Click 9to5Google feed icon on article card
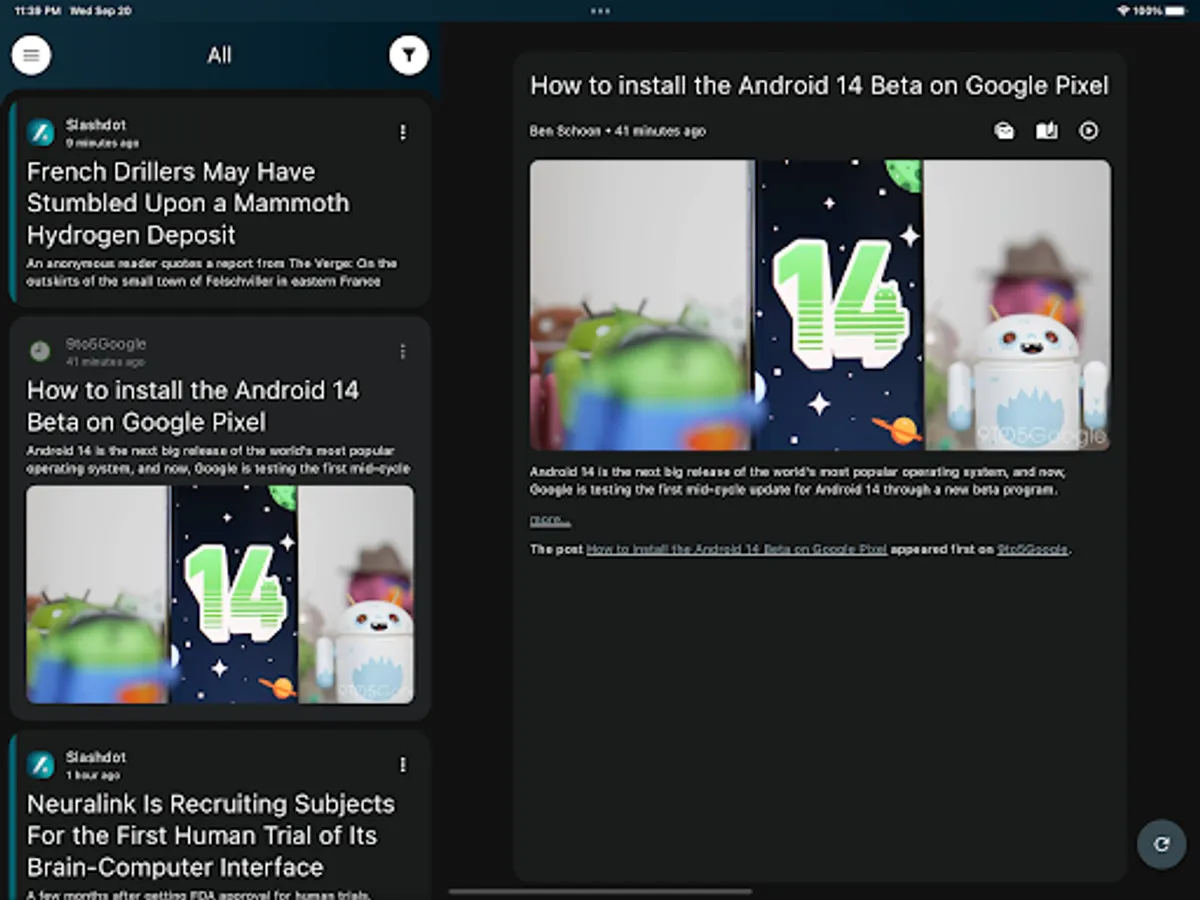Screen dimensions: 1200x900 coord(40,351)
